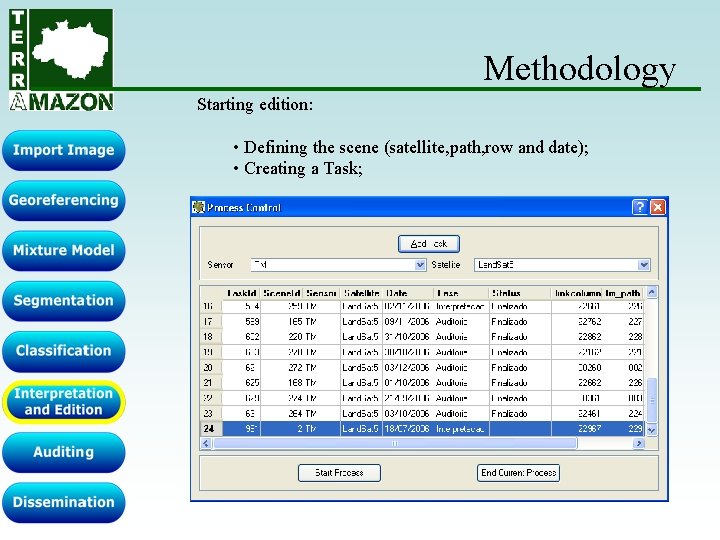The width and height of the screenshot is (720, 540).
Task: Click the lm_path column header
Action: 623,293
